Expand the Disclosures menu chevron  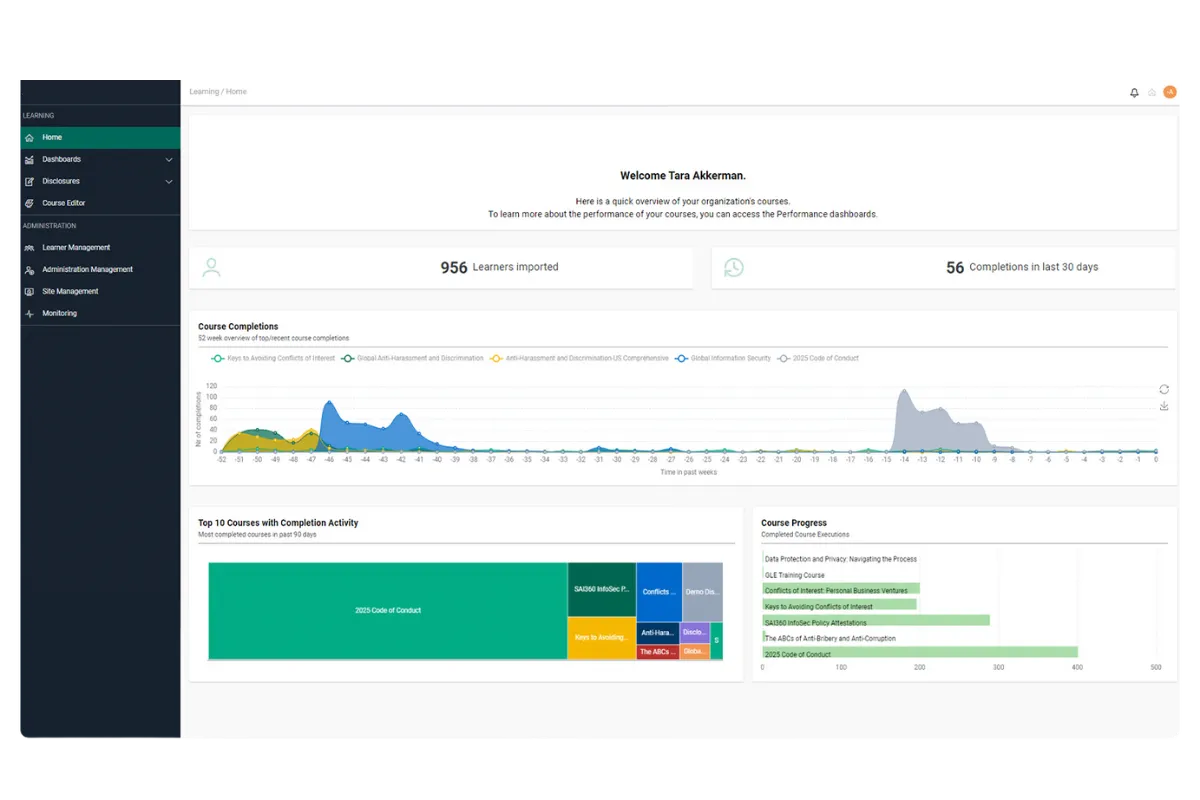pyautogui.click(x=168, y=182)
